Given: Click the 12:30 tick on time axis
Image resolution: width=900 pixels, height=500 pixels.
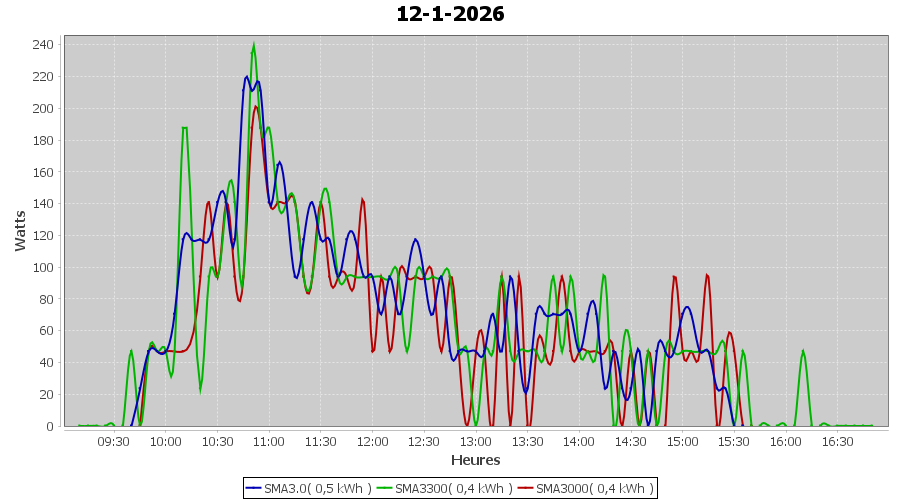Looking at the screenshot, I should [424, 441].
